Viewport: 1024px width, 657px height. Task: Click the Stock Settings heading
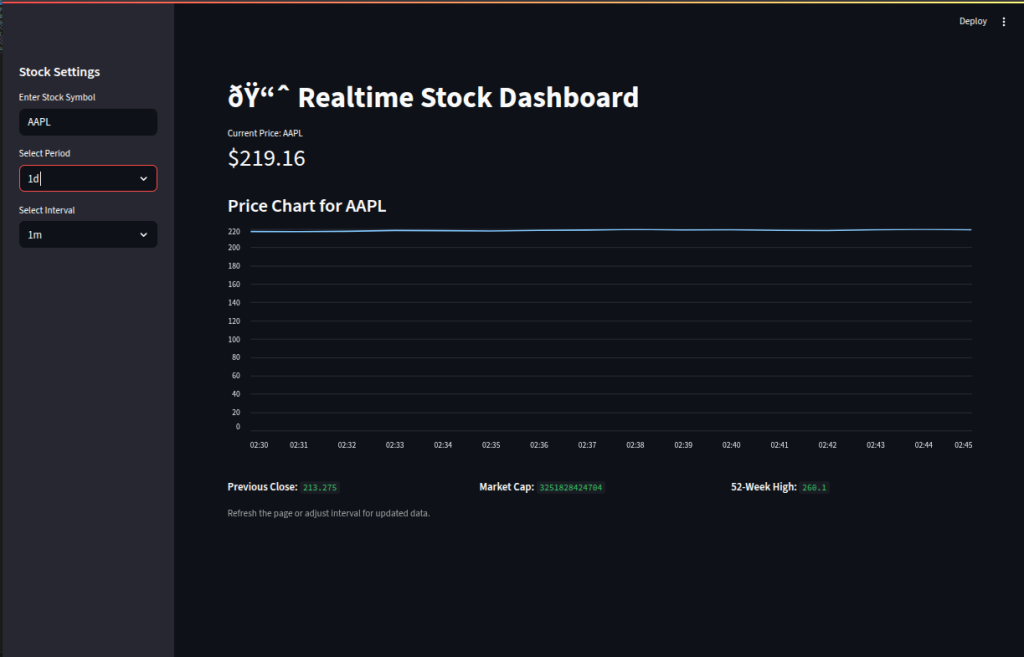pyautogui.click(x=59, y=72)
